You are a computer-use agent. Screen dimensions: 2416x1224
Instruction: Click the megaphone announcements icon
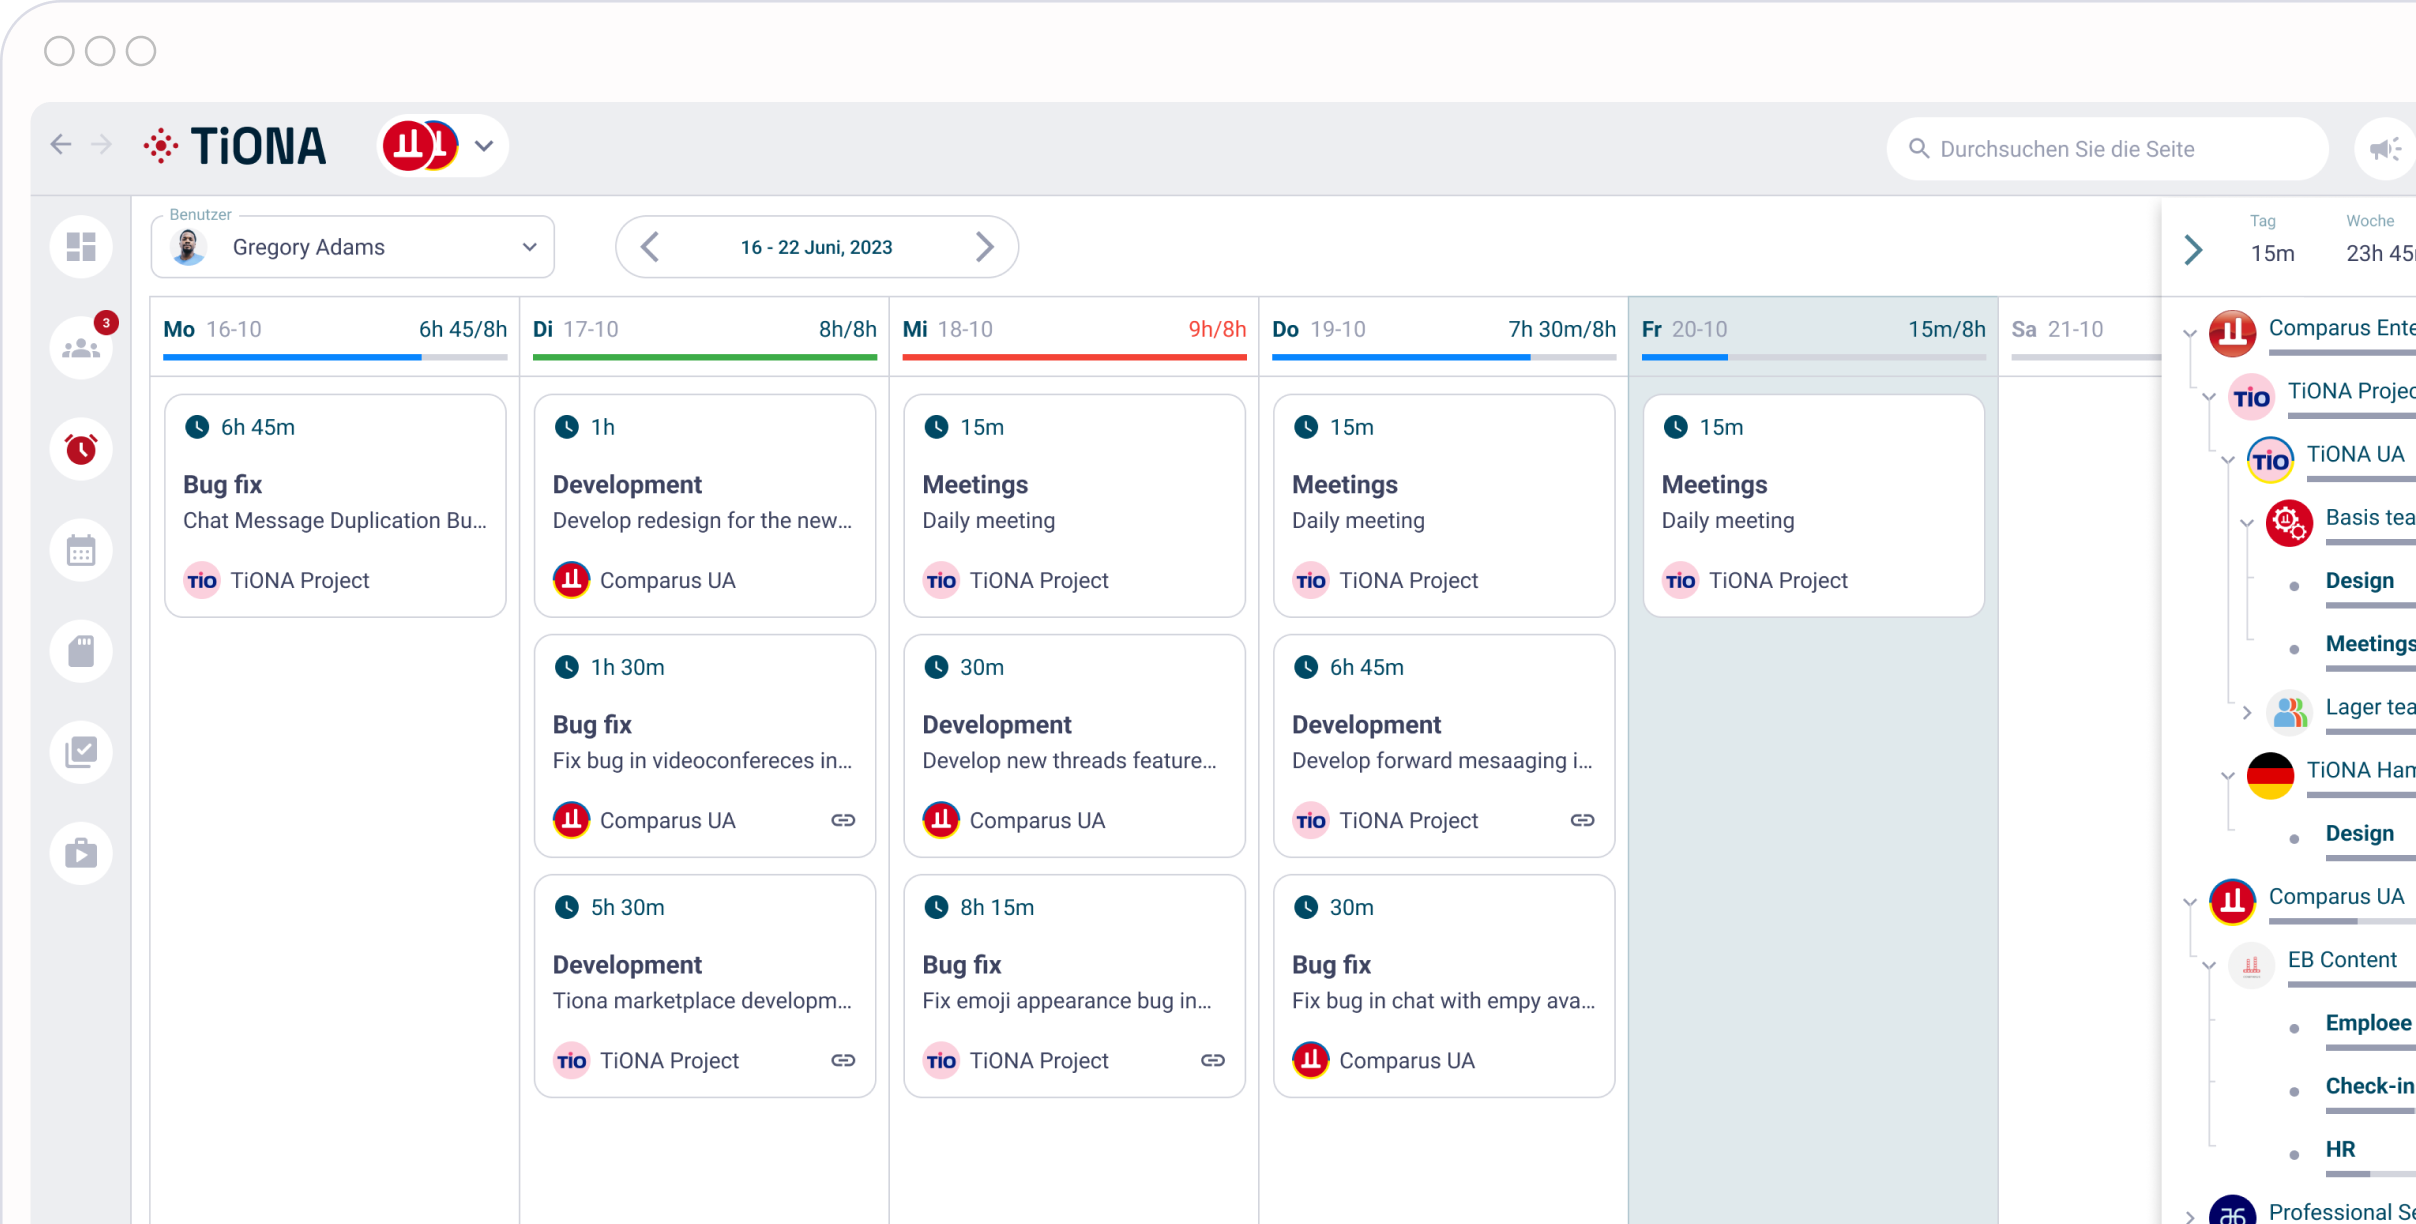pos(2386,149)
